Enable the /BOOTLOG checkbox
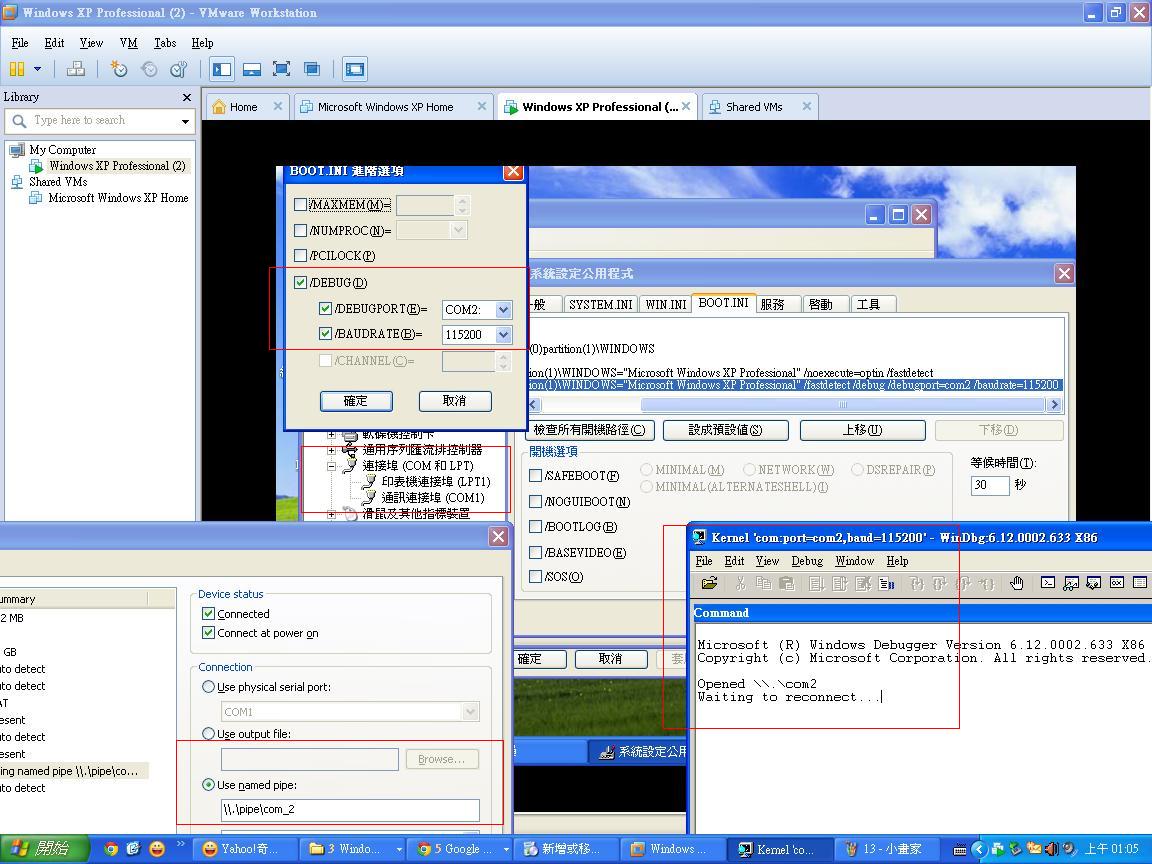The width and height of the screenshot is (1152, 864). pyautogui.click(x=536, y=527)
